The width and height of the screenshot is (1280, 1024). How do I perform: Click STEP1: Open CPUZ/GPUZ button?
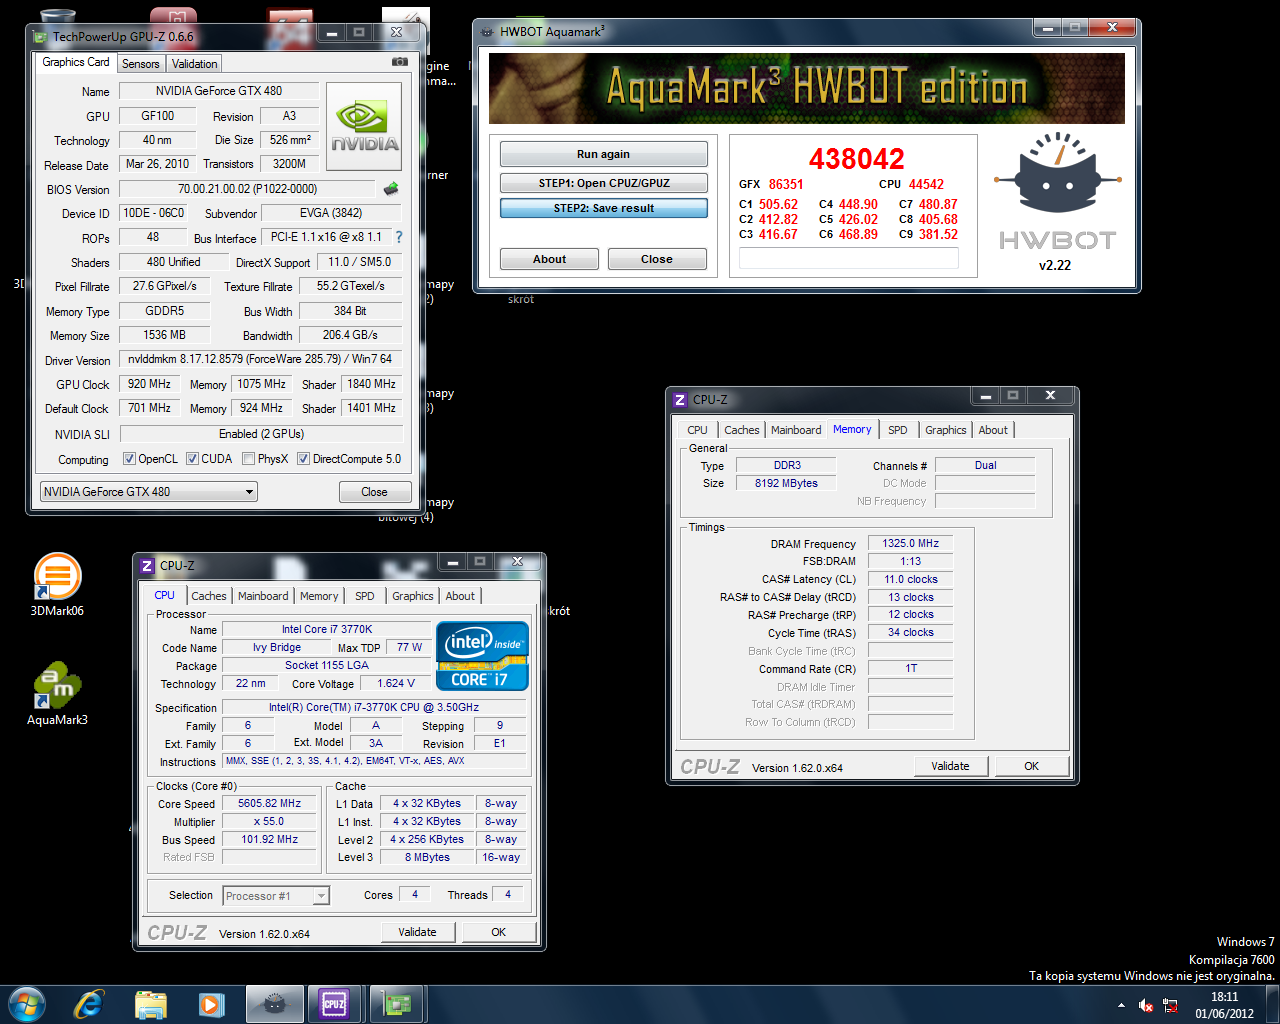[x=604, y=183]
